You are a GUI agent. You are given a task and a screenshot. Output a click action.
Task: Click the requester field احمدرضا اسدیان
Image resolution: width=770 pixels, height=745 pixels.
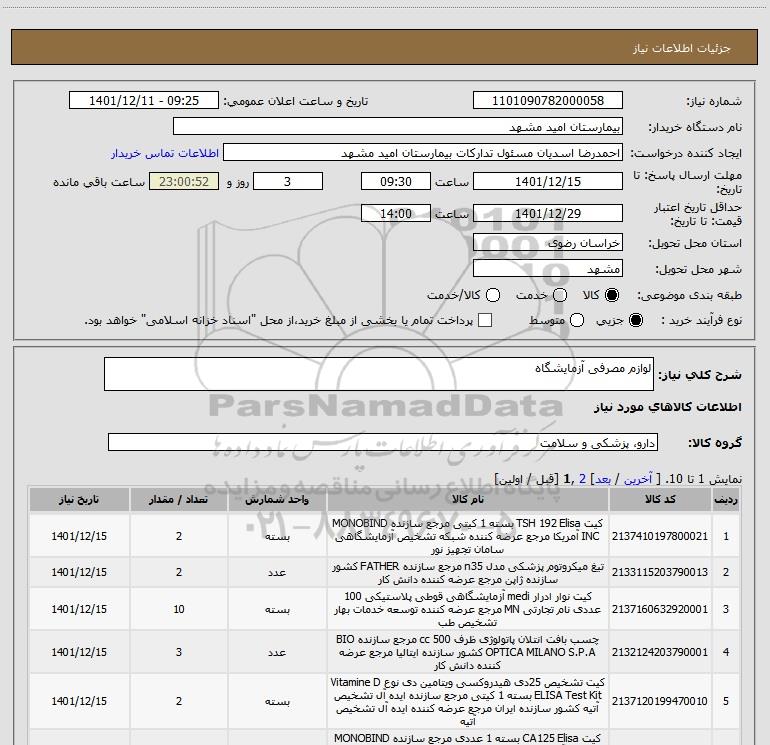coord(423,153)
